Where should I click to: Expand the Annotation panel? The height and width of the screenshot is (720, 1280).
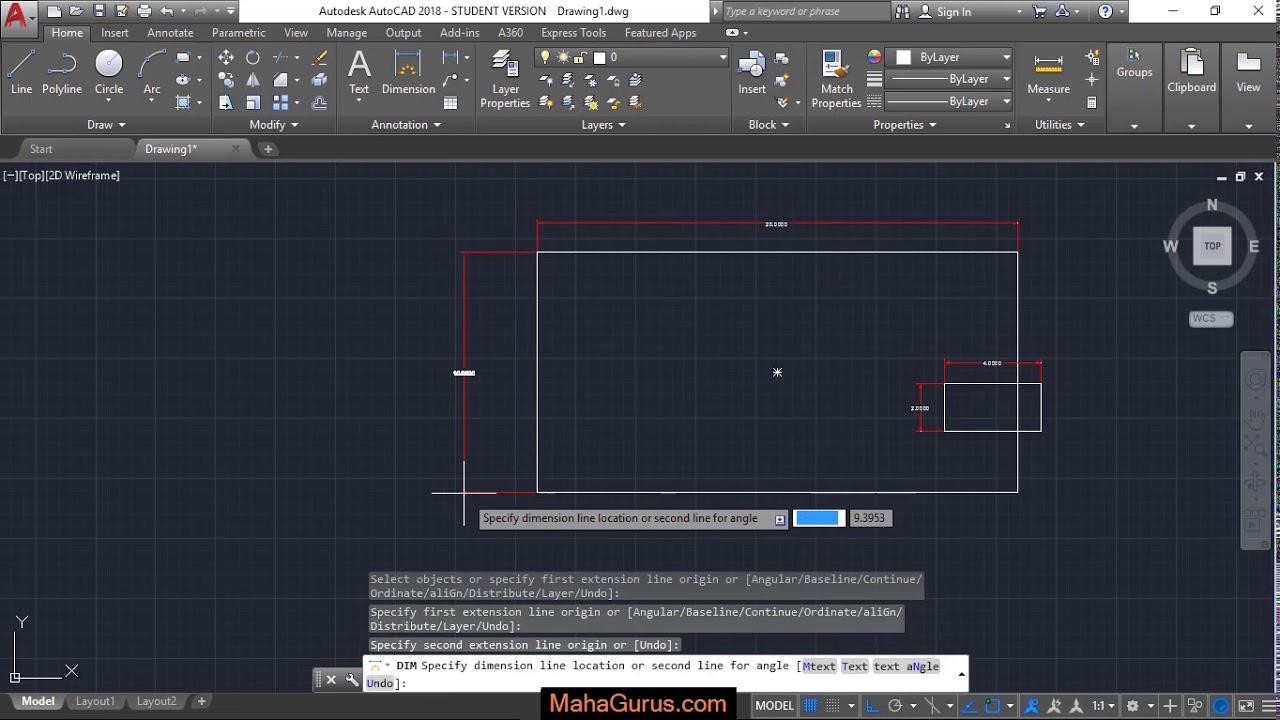[x=406, y=125]
